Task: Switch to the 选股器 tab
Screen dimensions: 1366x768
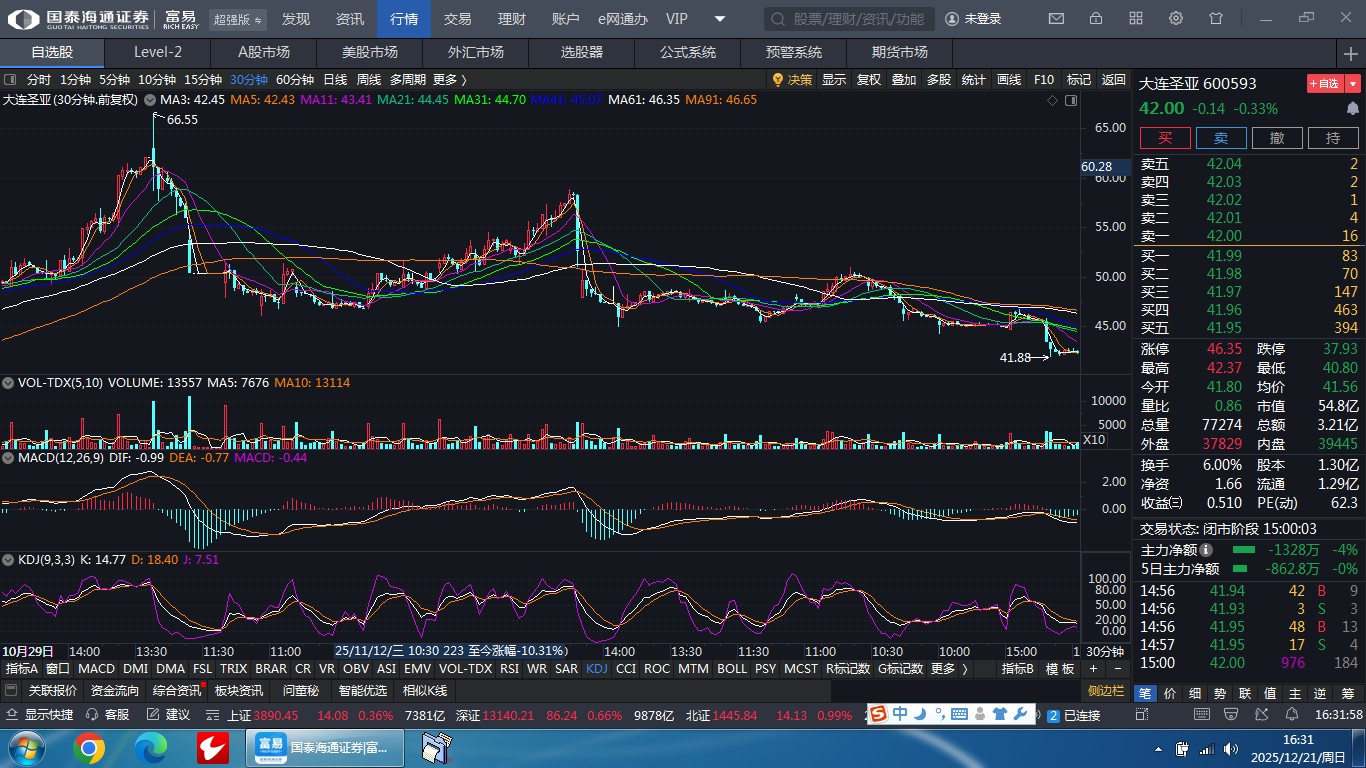Action: click(581, 53)
